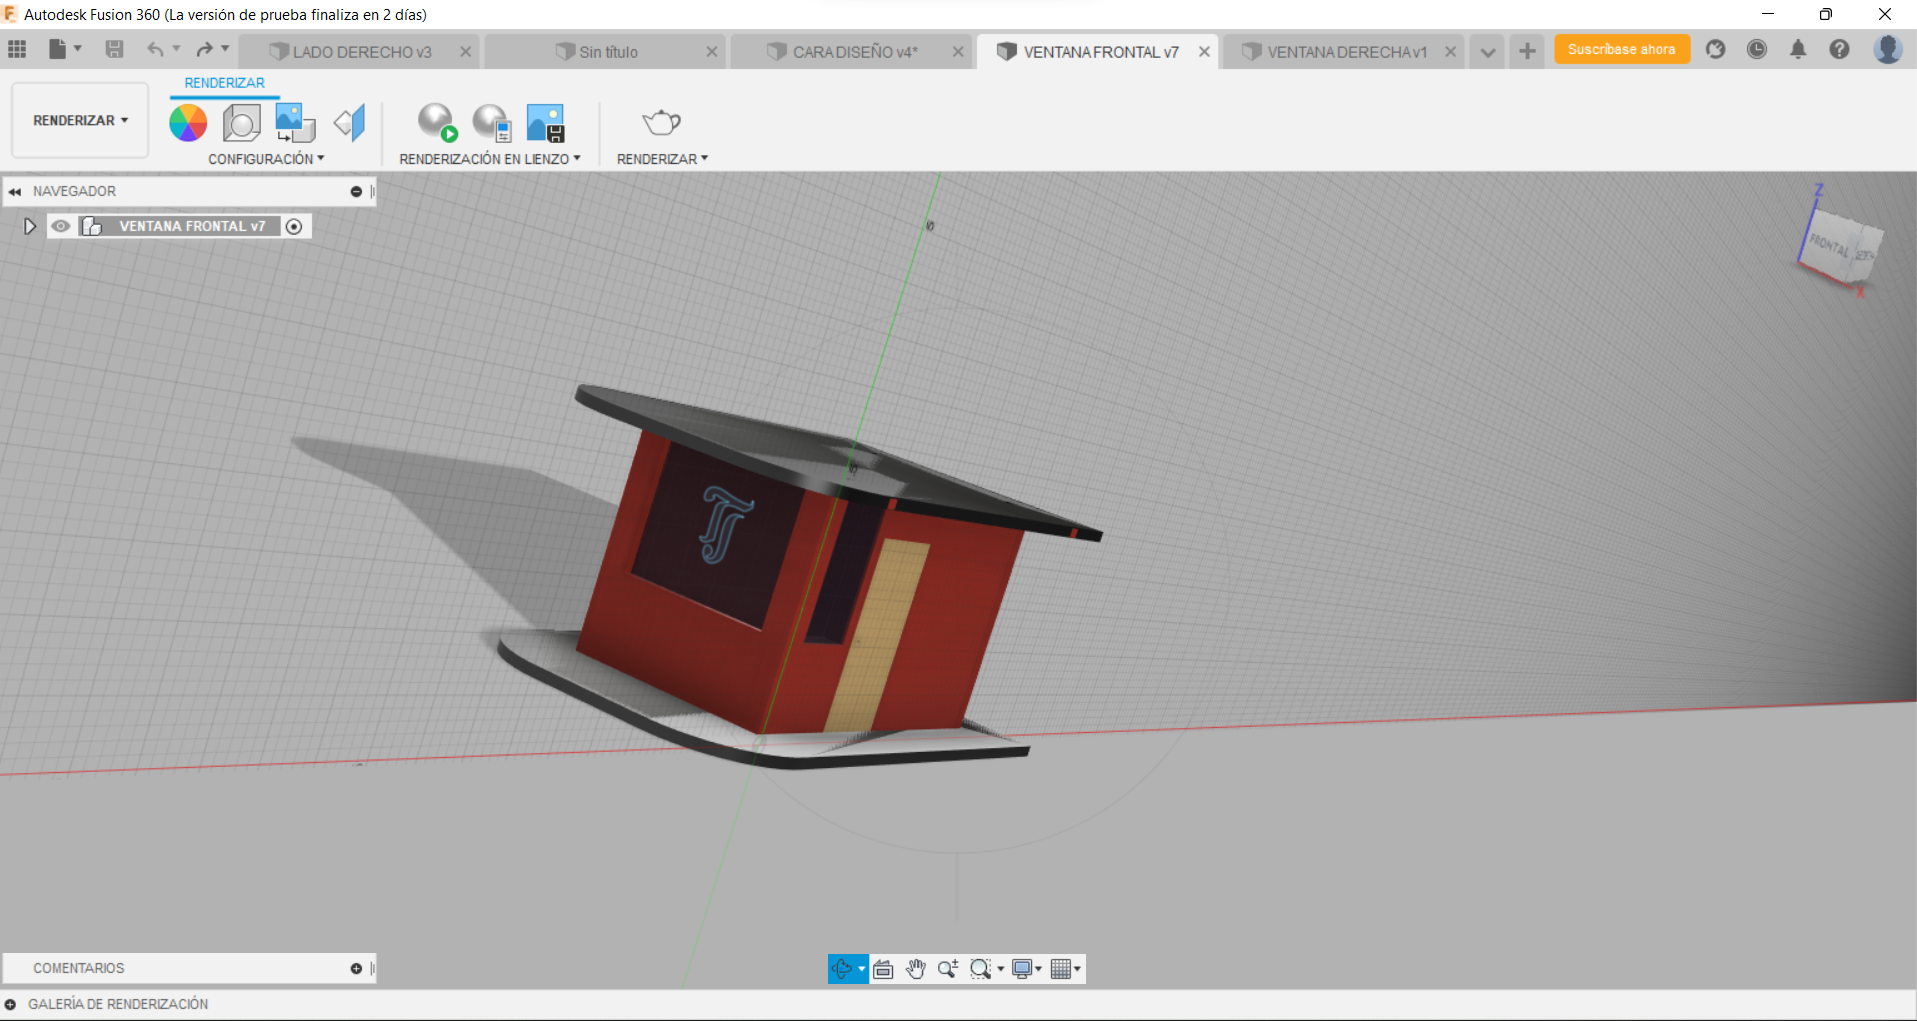This screenshot has width=1917, height=1021.
Task: Expand the VENTANA FRONTAL v7 tree item
Action: point(29,226)
